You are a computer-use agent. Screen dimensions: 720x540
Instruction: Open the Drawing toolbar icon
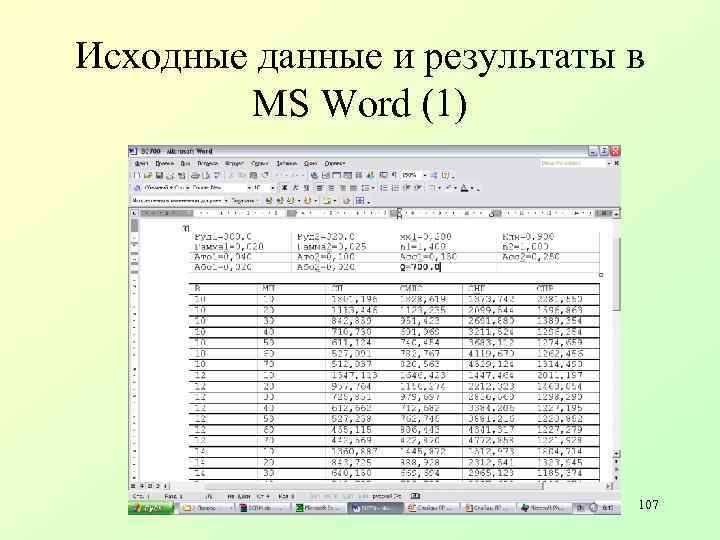tap(371, 175)
